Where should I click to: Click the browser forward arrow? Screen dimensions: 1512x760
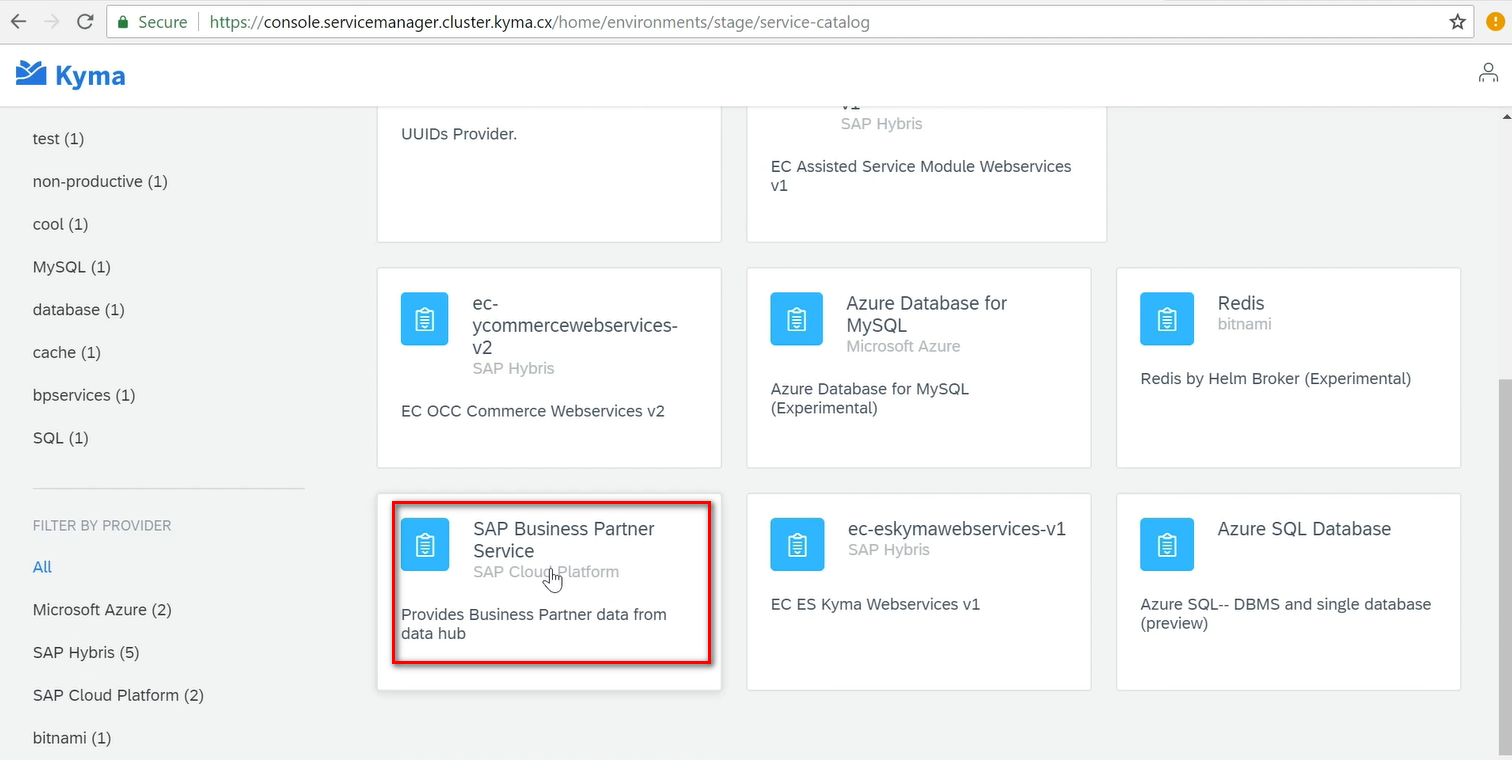click(51, 22)
